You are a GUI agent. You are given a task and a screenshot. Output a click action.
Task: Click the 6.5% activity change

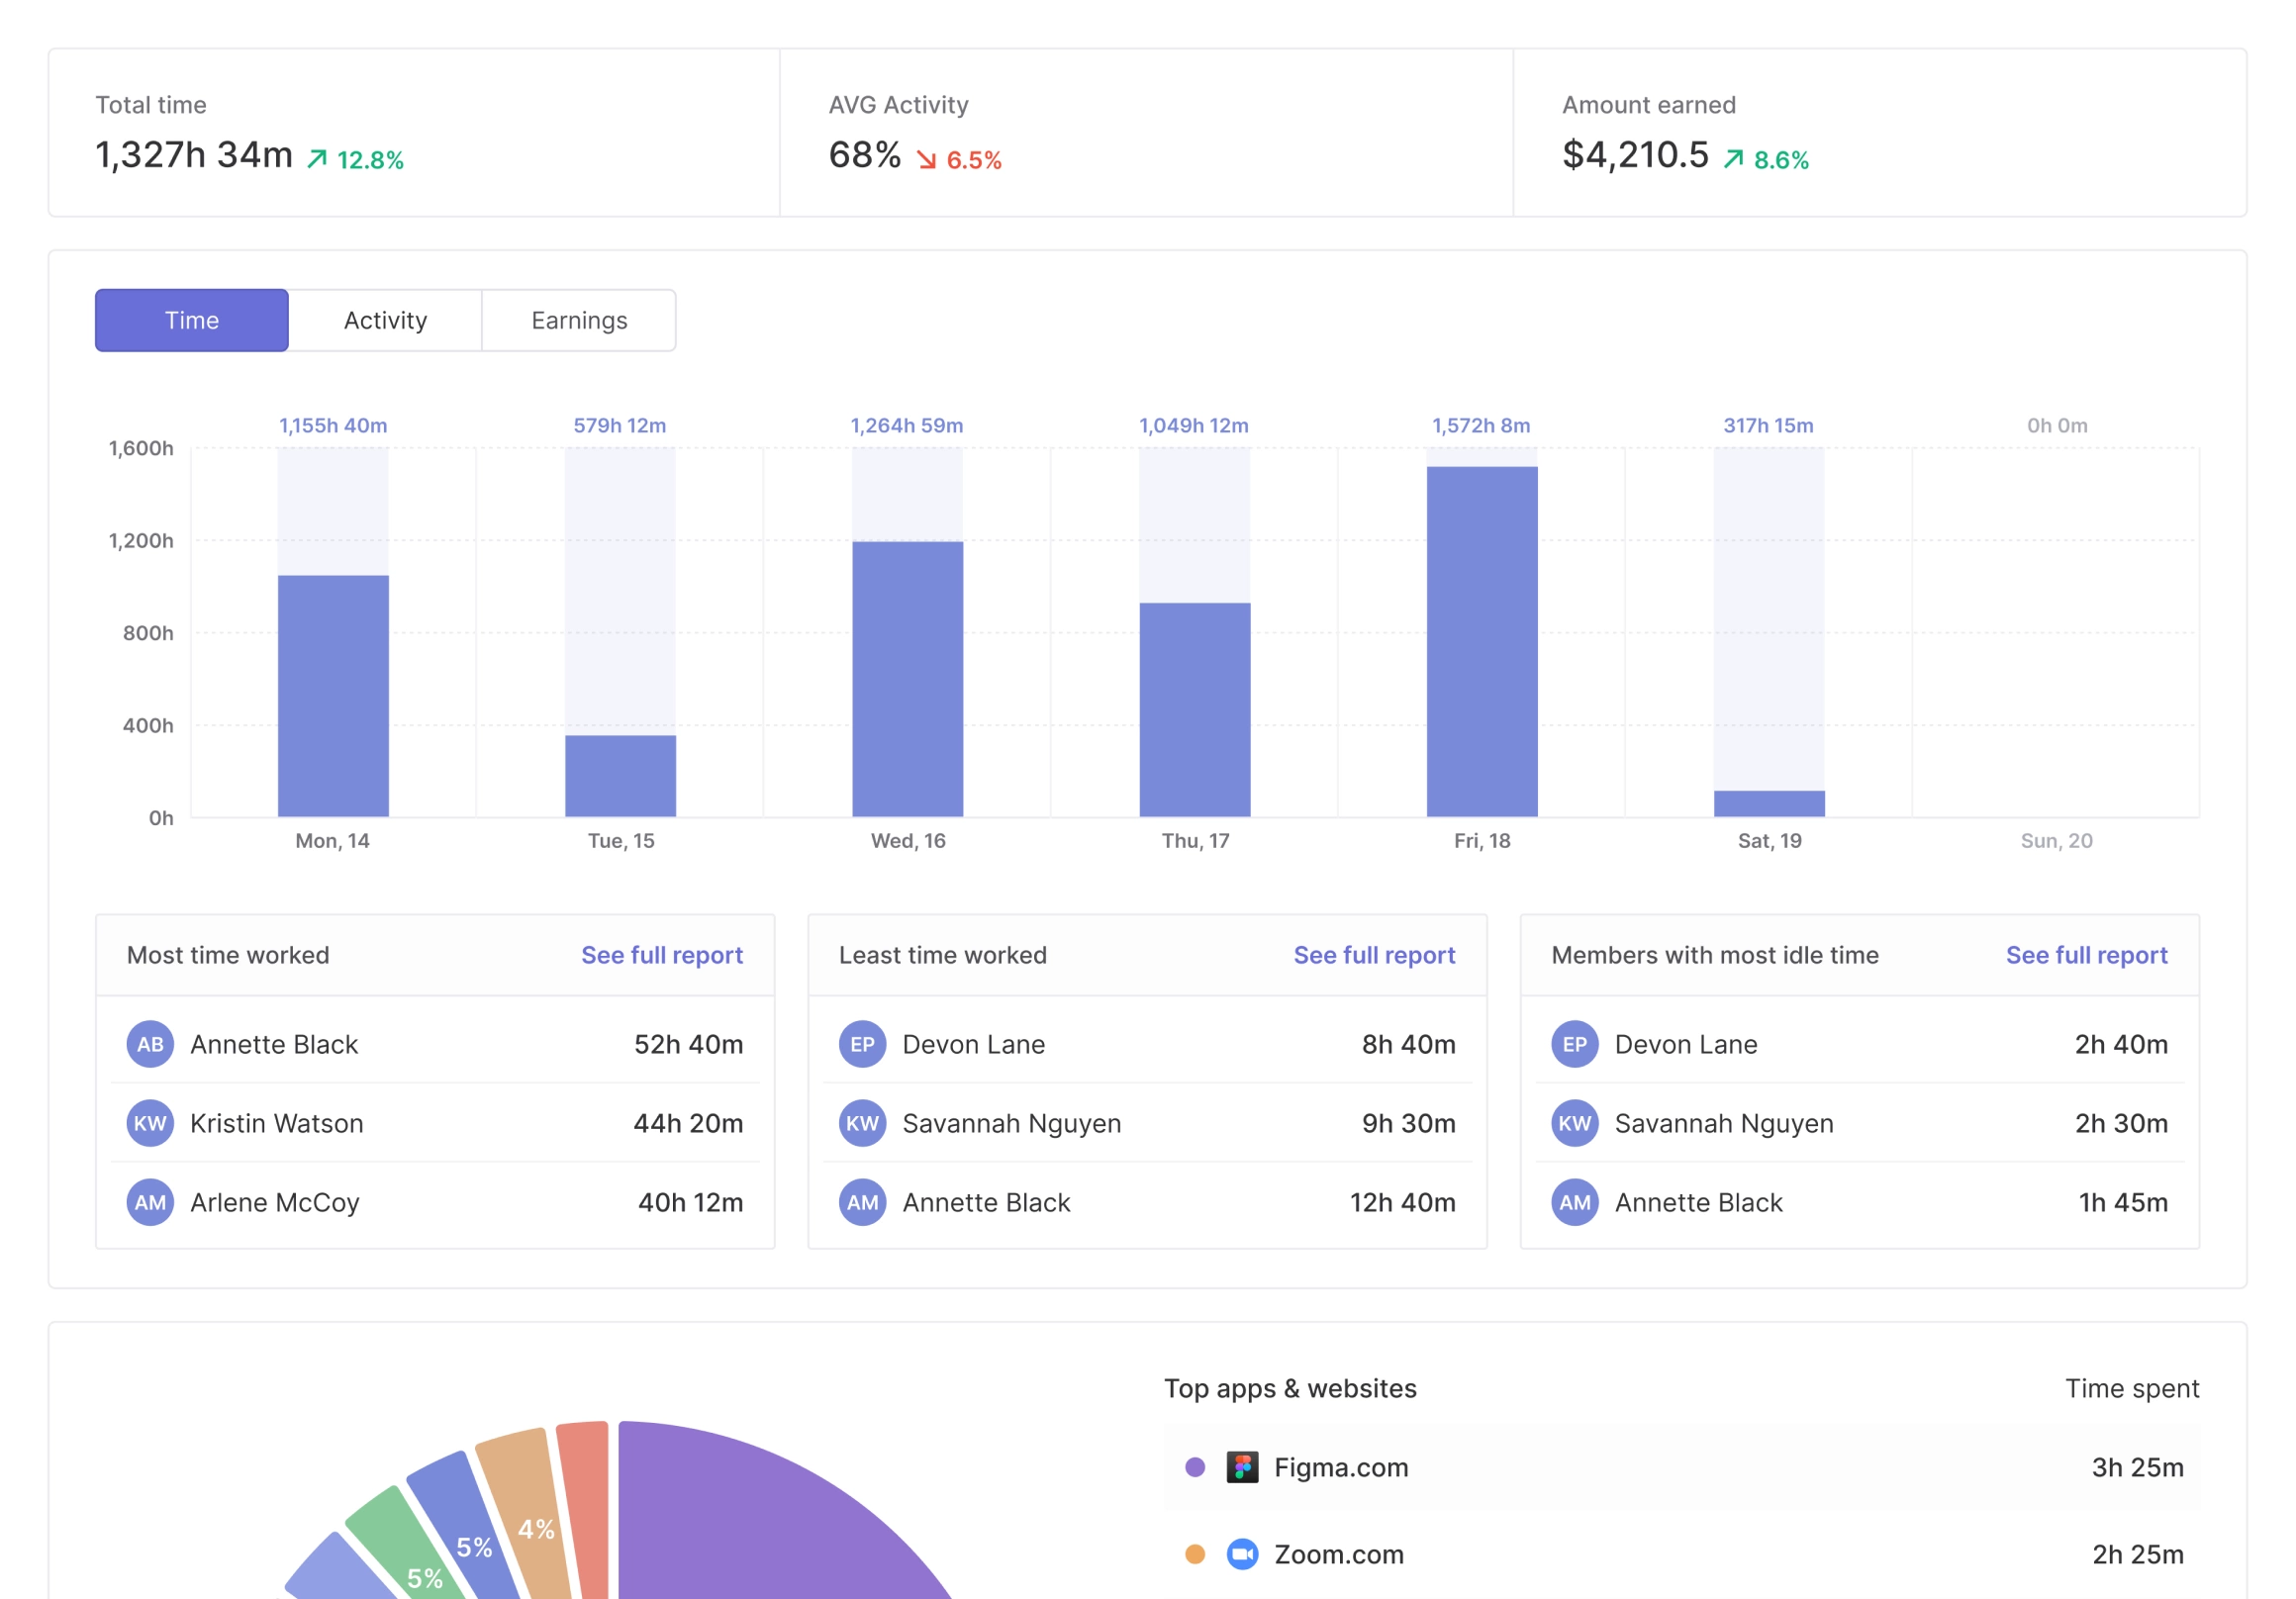point(974,160)
